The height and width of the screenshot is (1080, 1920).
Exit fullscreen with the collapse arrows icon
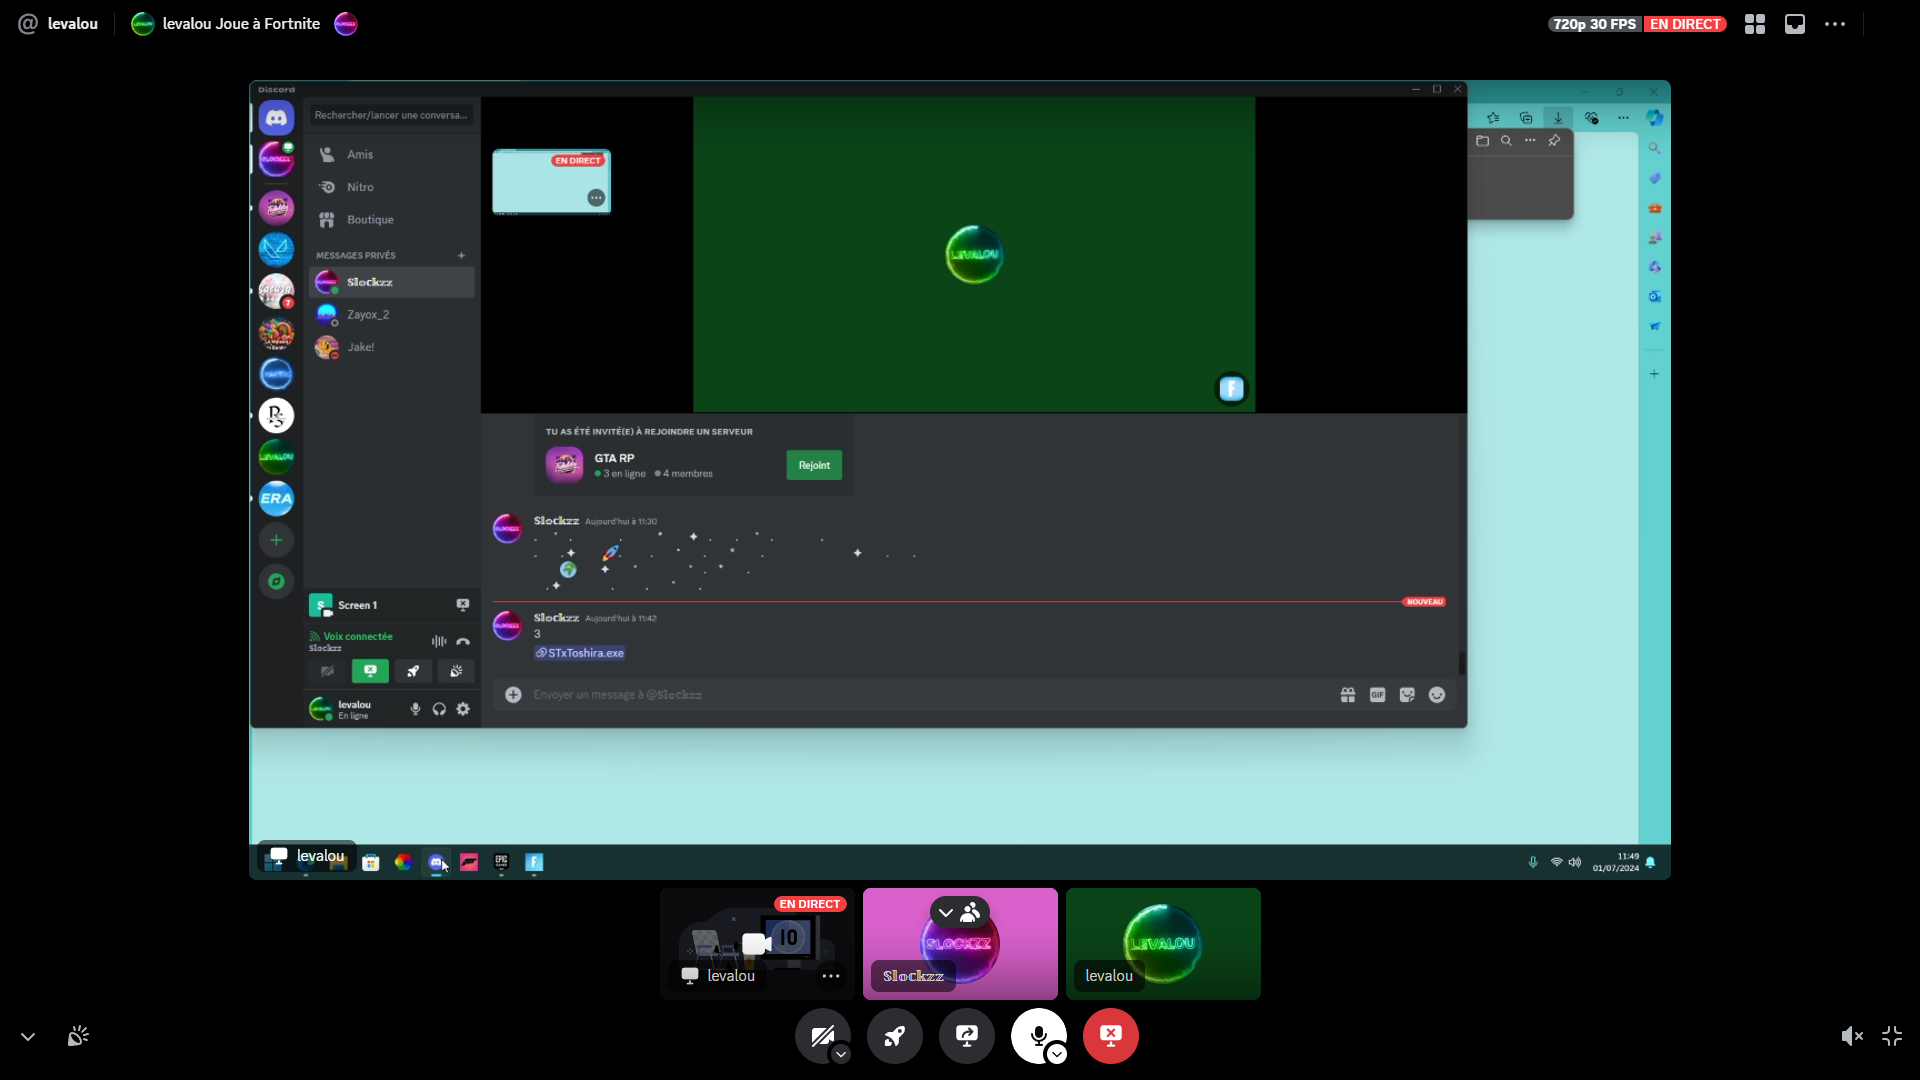click(1892, 1036)
